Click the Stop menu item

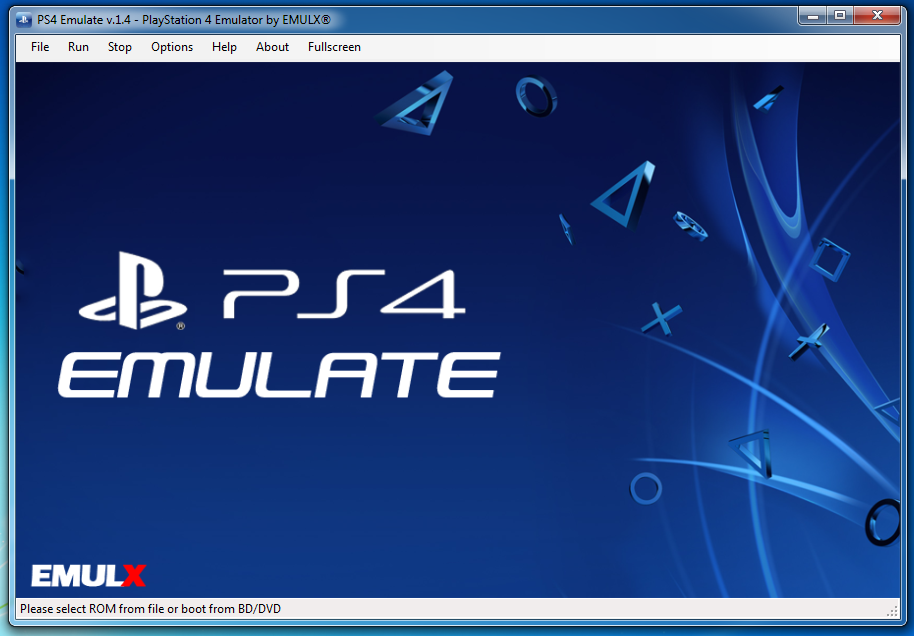(x=119, y=47)
